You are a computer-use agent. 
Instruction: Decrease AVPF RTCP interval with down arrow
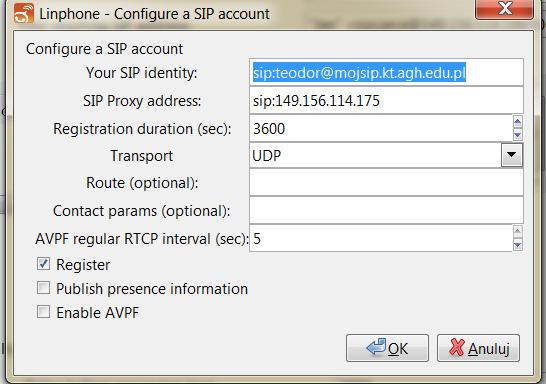pyautogui.click(x=517, y=245)
